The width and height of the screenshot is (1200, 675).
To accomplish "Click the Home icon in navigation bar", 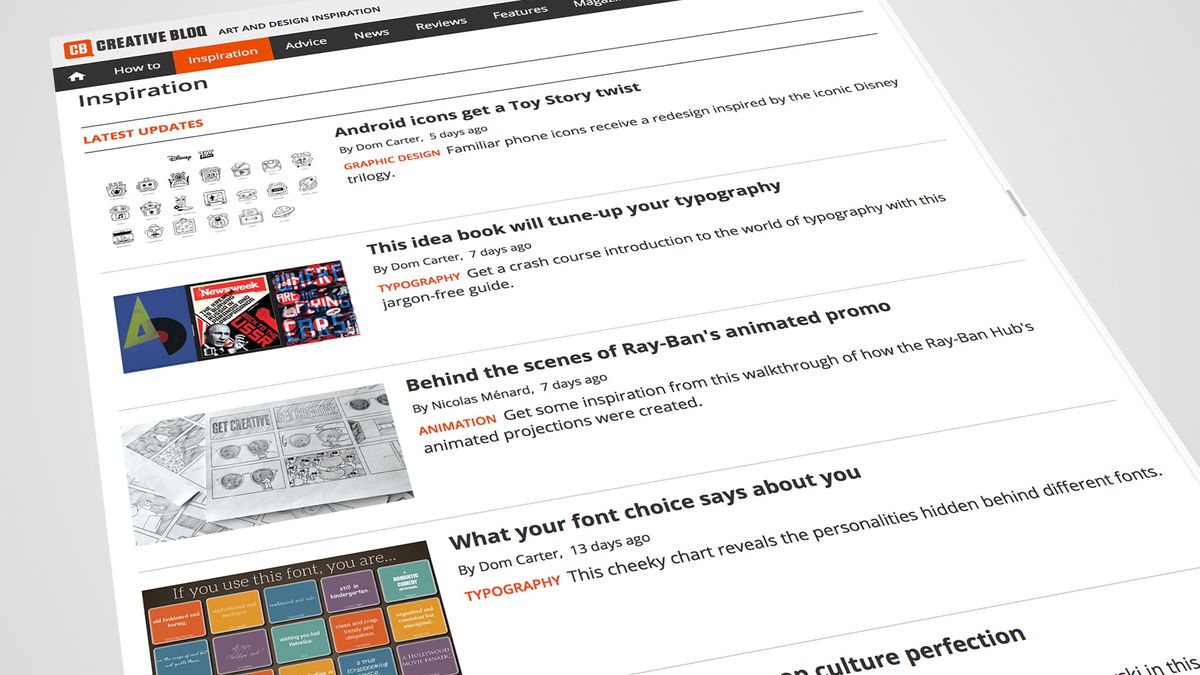I will pyautogui.click(x=77, y=74).
